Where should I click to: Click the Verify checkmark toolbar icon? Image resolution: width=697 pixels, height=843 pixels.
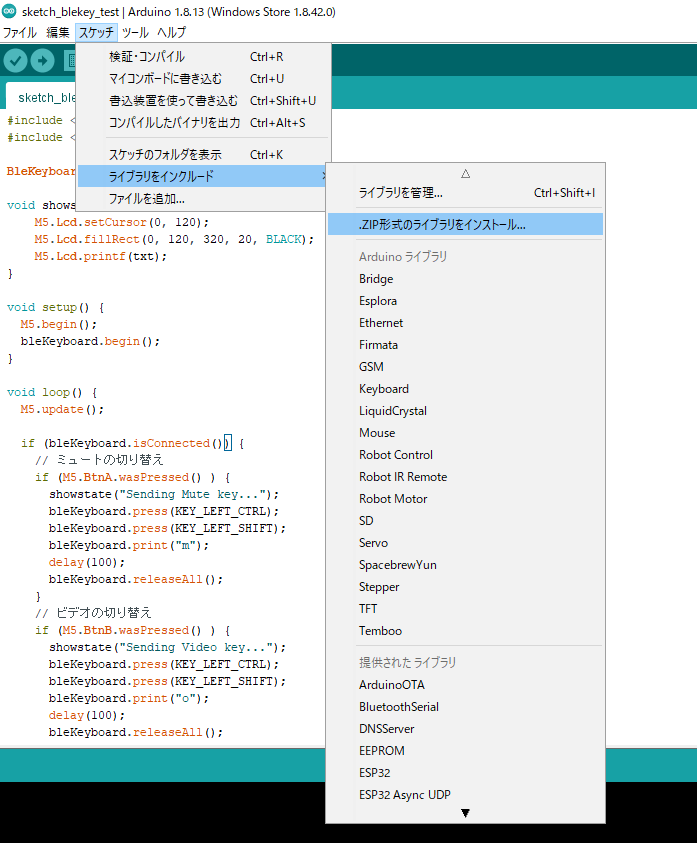[16, 60]
